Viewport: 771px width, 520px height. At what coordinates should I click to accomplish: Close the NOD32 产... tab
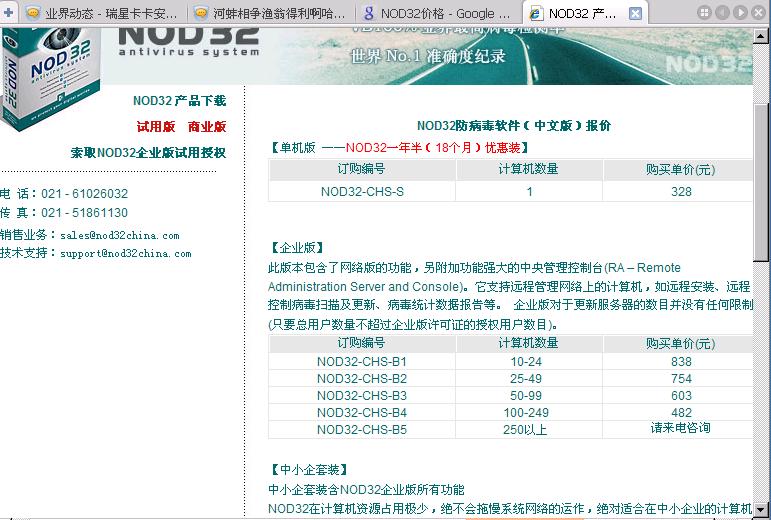tap(635, 13)
